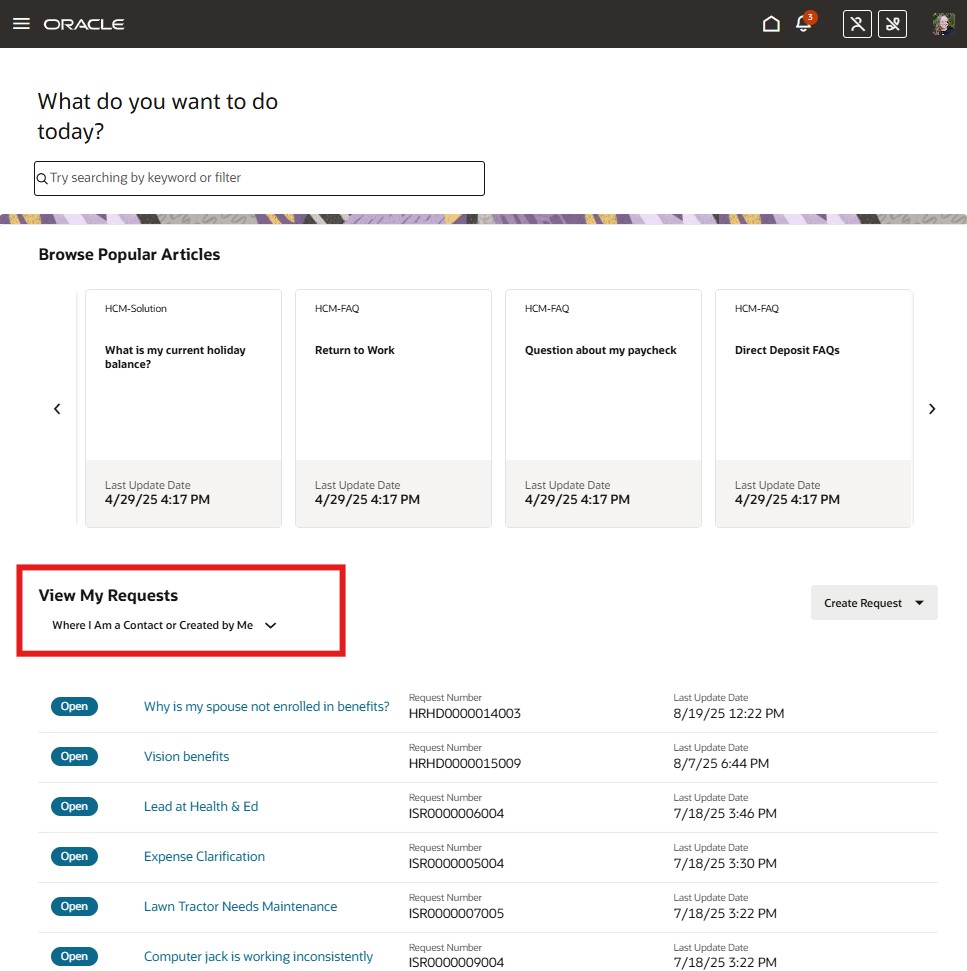Toggle the Open badge on Lawn Tractor request
The image size is (967, 971).
coord(74,906)
